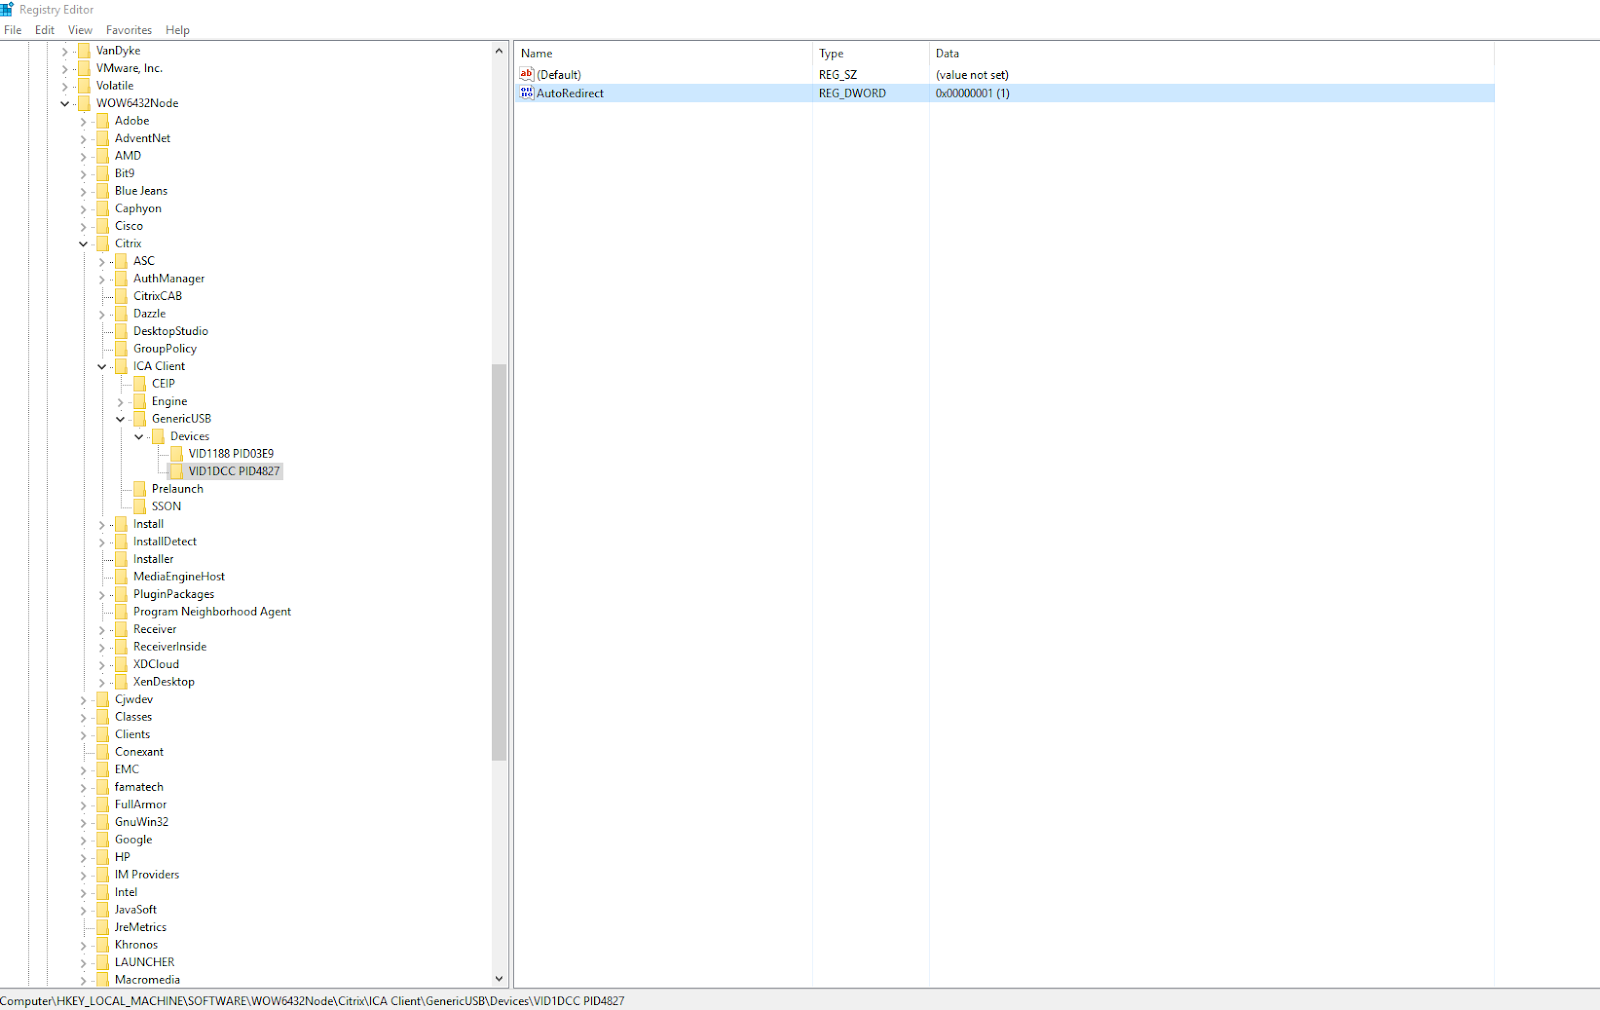Expand the Engine tree node
The height and width of the screenshot is (1010, 1600).
click(x=120, y=401)
